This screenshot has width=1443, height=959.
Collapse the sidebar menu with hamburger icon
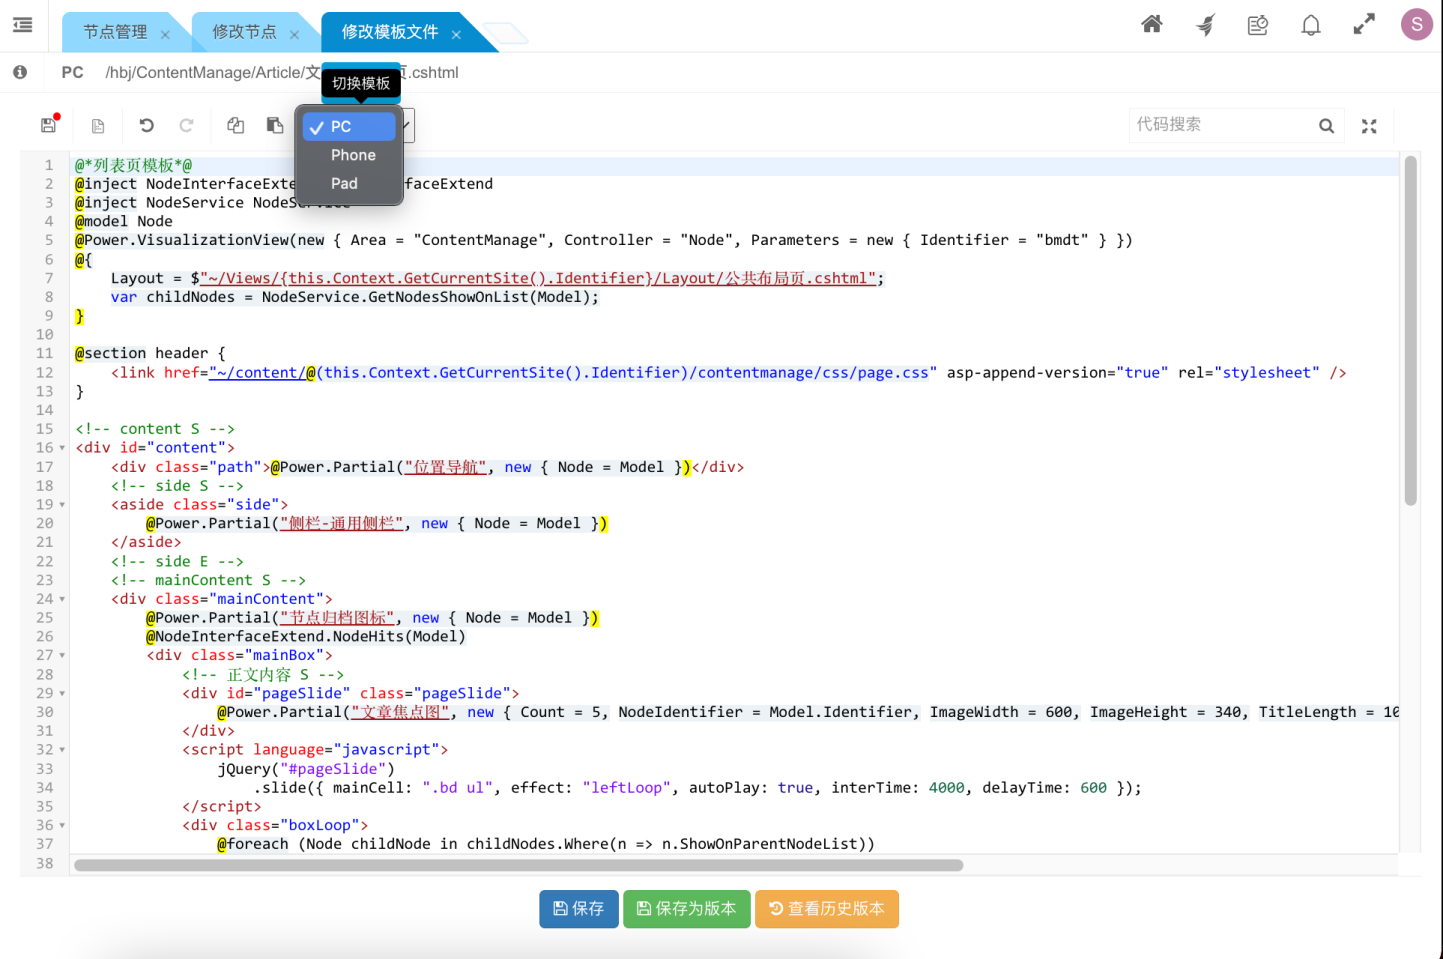pyautogui.click(x=23, y=25)
